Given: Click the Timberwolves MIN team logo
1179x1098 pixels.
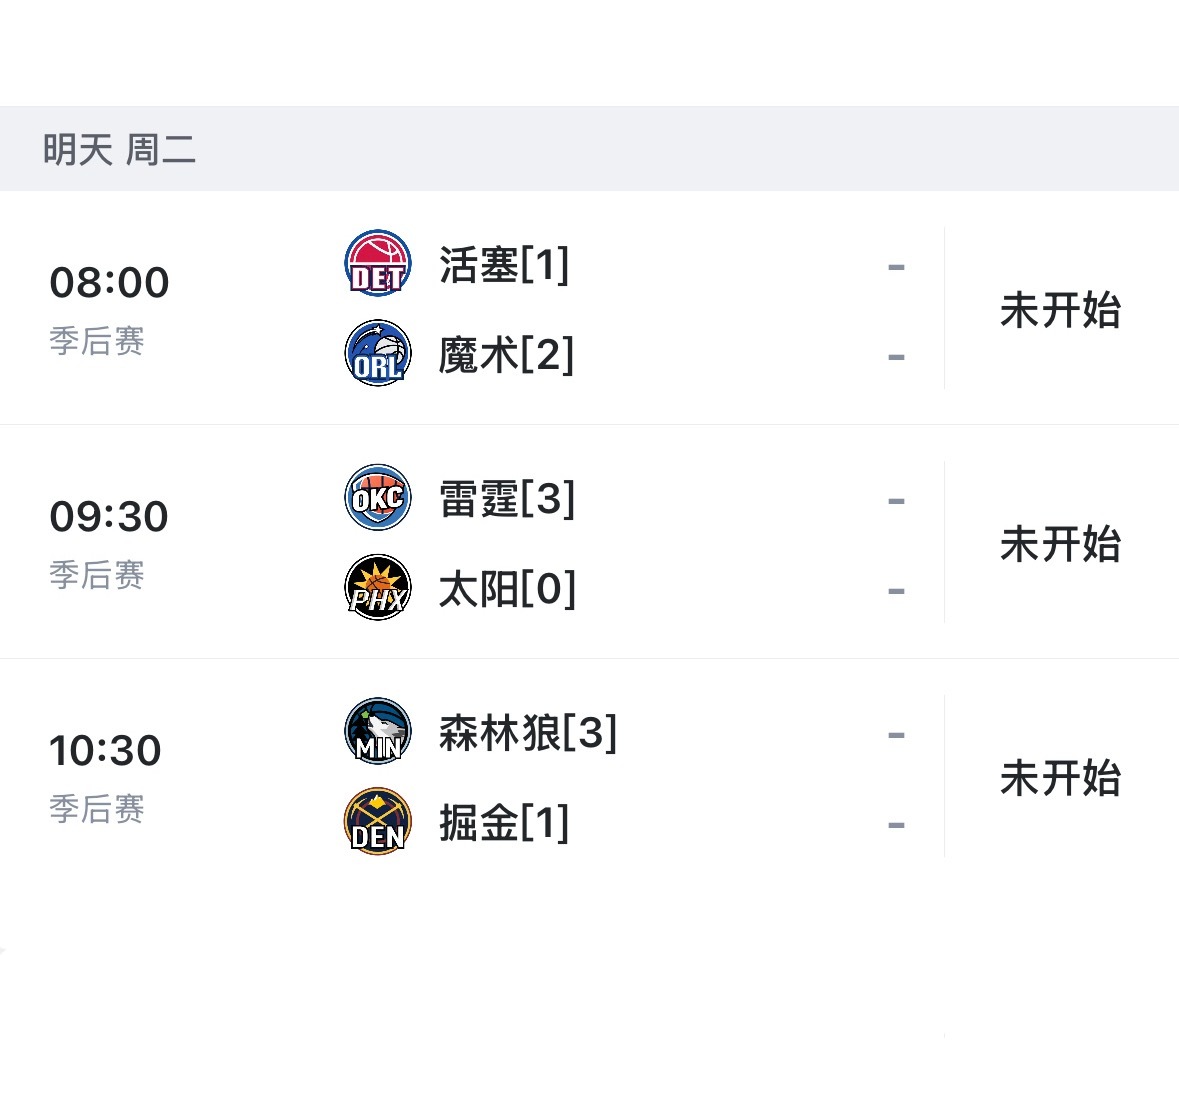Looking at the screenshot, I should click(x=377, y=731).
